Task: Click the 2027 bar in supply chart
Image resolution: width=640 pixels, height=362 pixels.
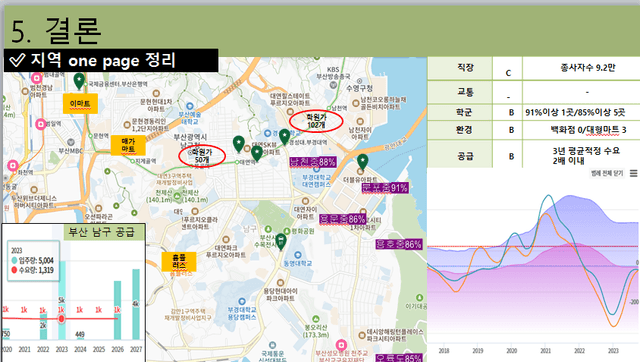Action: [136, 304]
